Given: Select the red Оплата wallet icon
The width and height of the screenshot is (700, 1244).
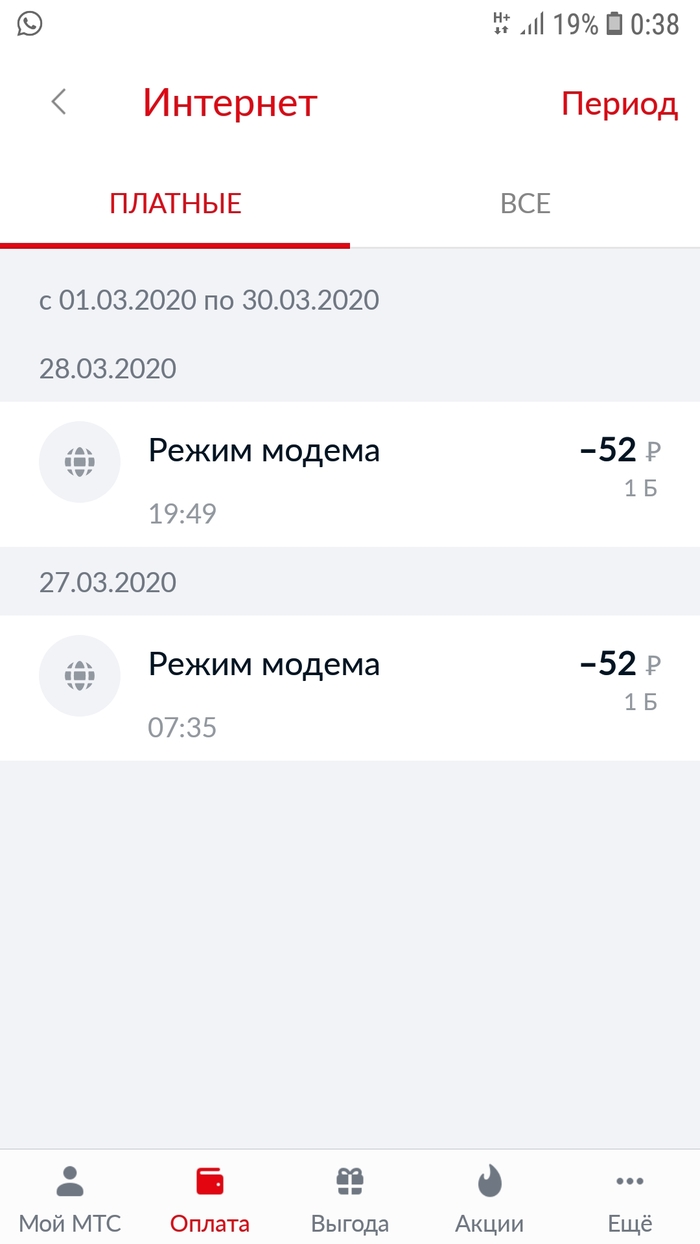Looking at the screenshot, I should (x=209, y=1179).
